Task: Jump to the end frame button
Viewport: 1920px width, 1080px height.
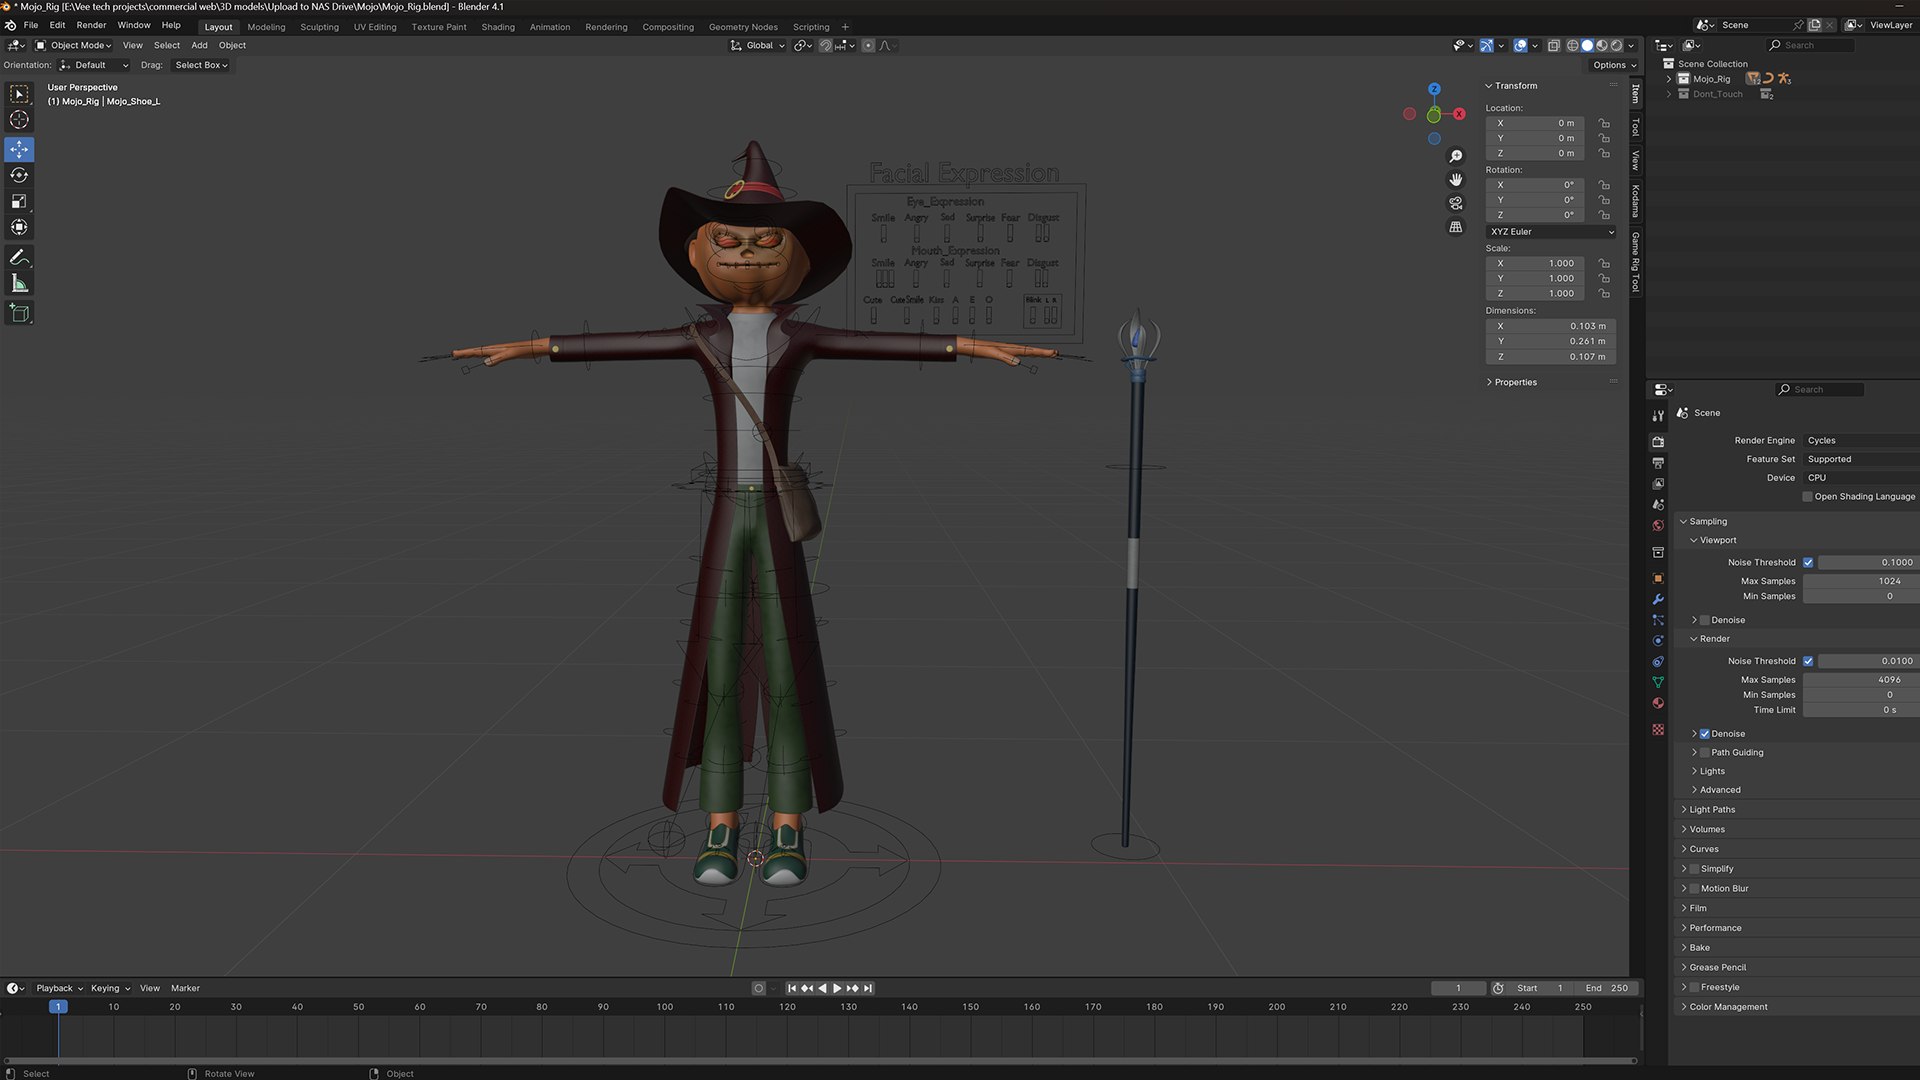Action: [868, 988]
